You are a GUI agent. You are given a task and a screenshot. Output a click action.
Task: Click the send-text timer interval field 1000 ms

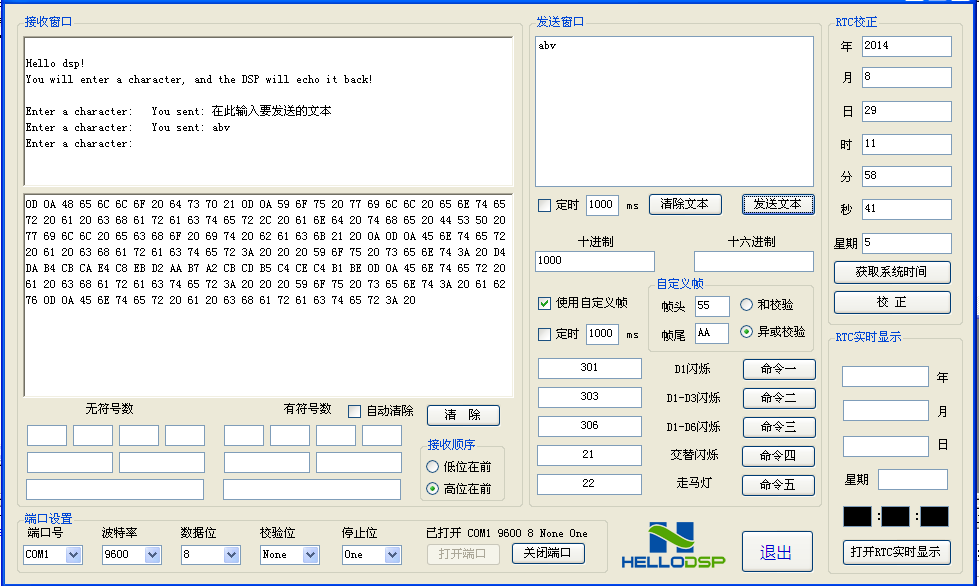[x=603, y=205]
